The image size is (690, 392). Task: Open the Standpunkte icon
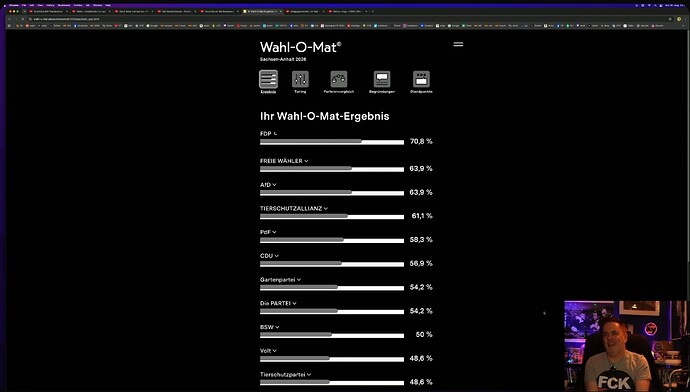pos(421,80)
